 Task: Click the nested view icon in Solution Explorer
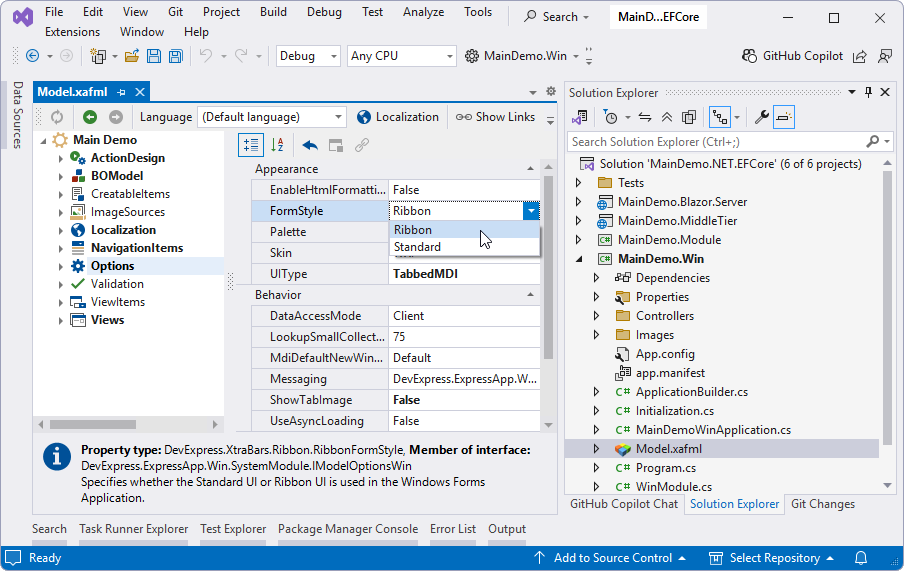[x=720, y=117]
